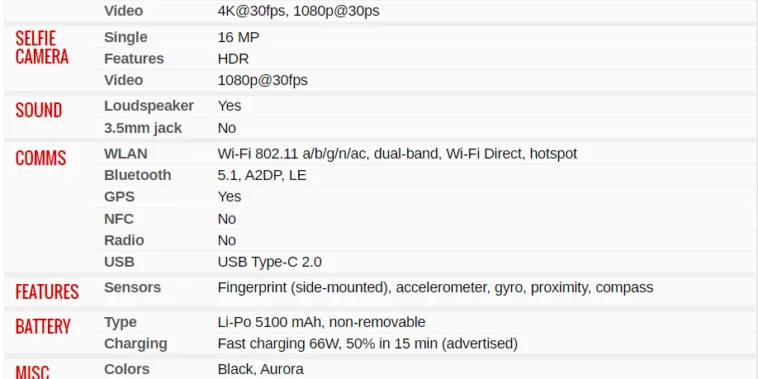Screen dimensions: 758x379
Task: Open the USB label link
Action: [x=119, y=262]
